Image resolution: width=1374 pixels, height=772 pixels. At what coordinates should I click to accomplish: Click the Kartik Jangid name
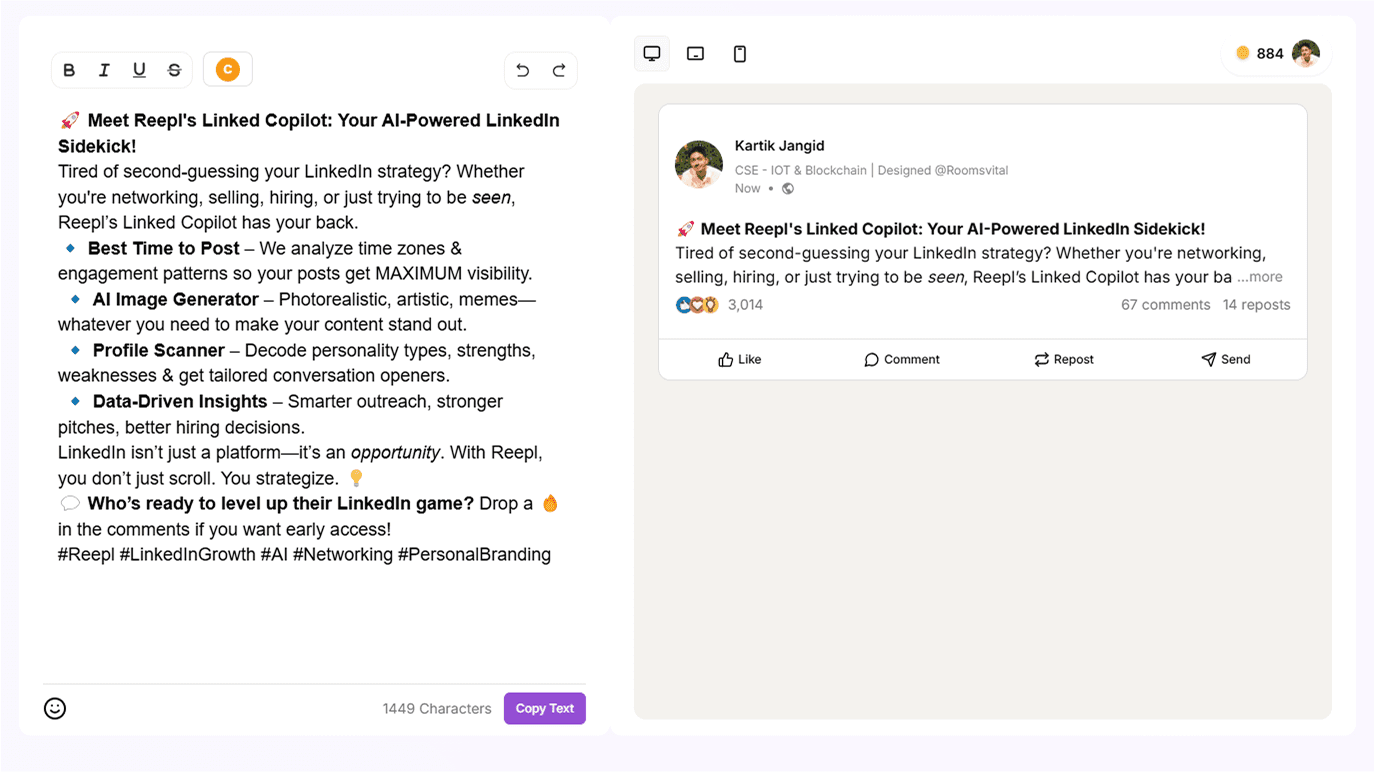pyautogui.click(x=779, y=146)
